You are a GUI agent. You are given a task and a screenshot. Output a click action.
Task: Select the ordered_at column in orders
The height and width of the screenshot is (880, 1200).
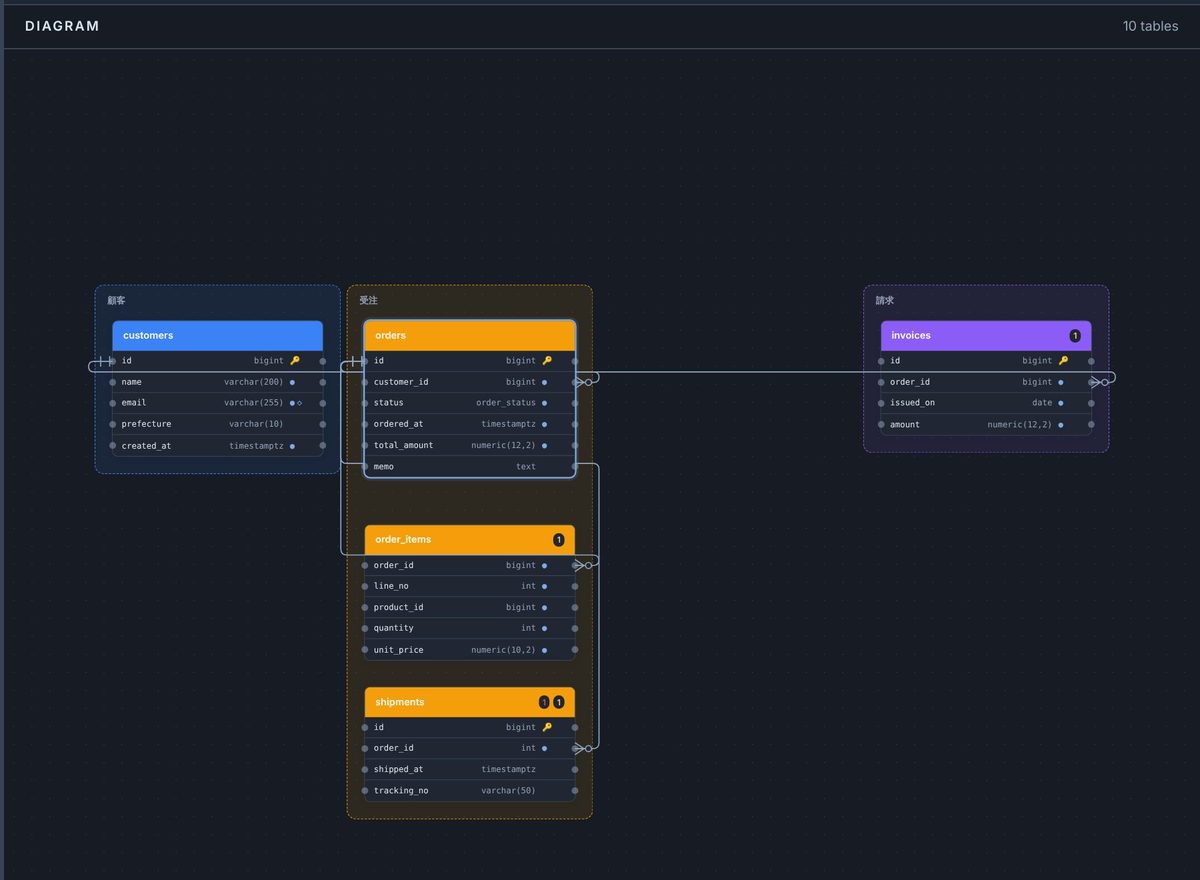(x=470, y=424)
